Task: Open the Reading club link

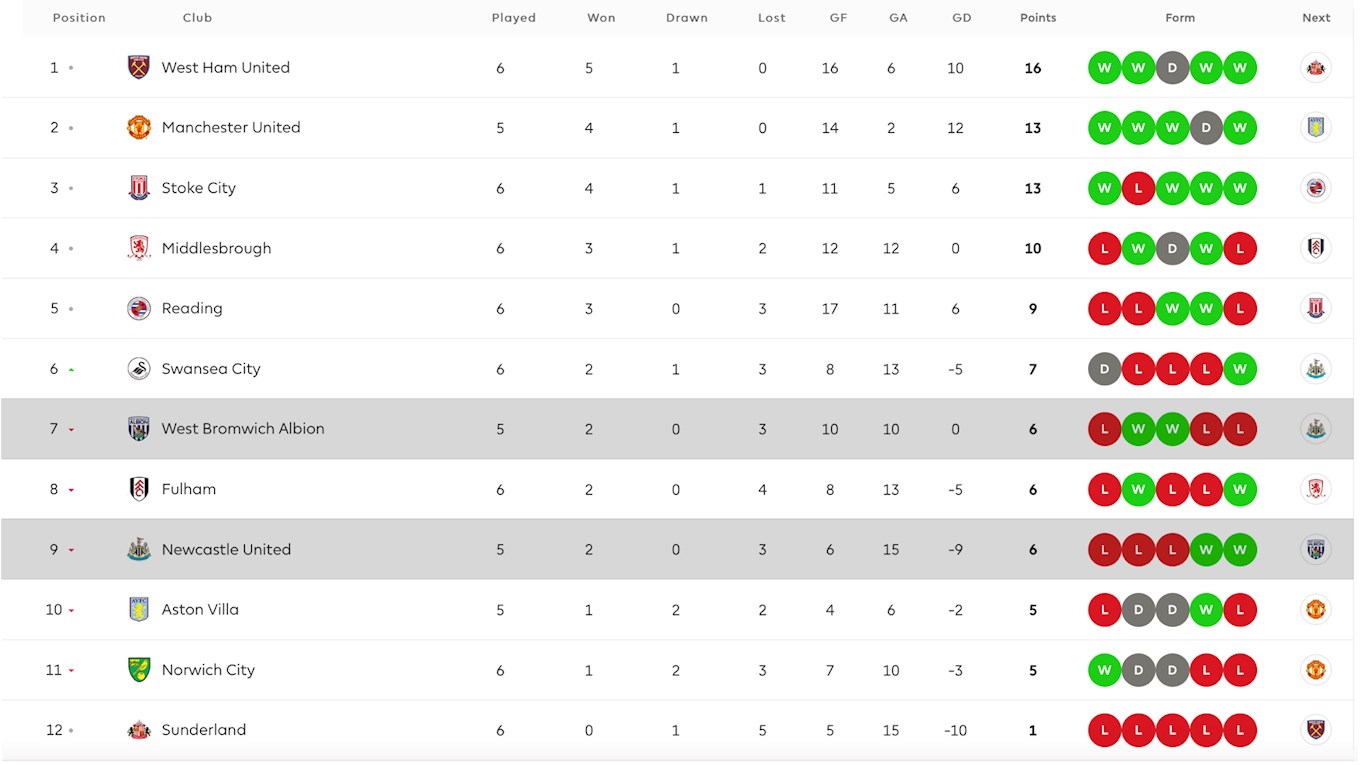Action: (192, 308)
